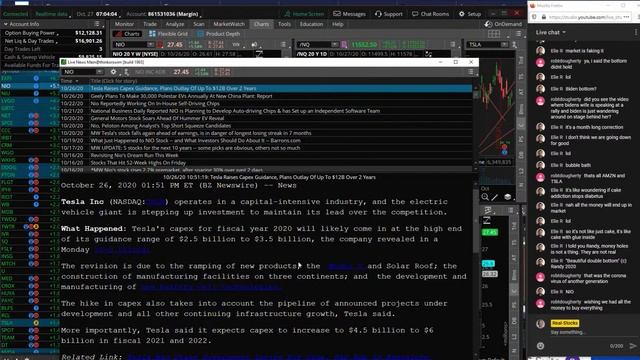The width and height of the screenshot is (640, 360).
Task: Open the chart studies cube icon
Action: click(x=507, y=197)
